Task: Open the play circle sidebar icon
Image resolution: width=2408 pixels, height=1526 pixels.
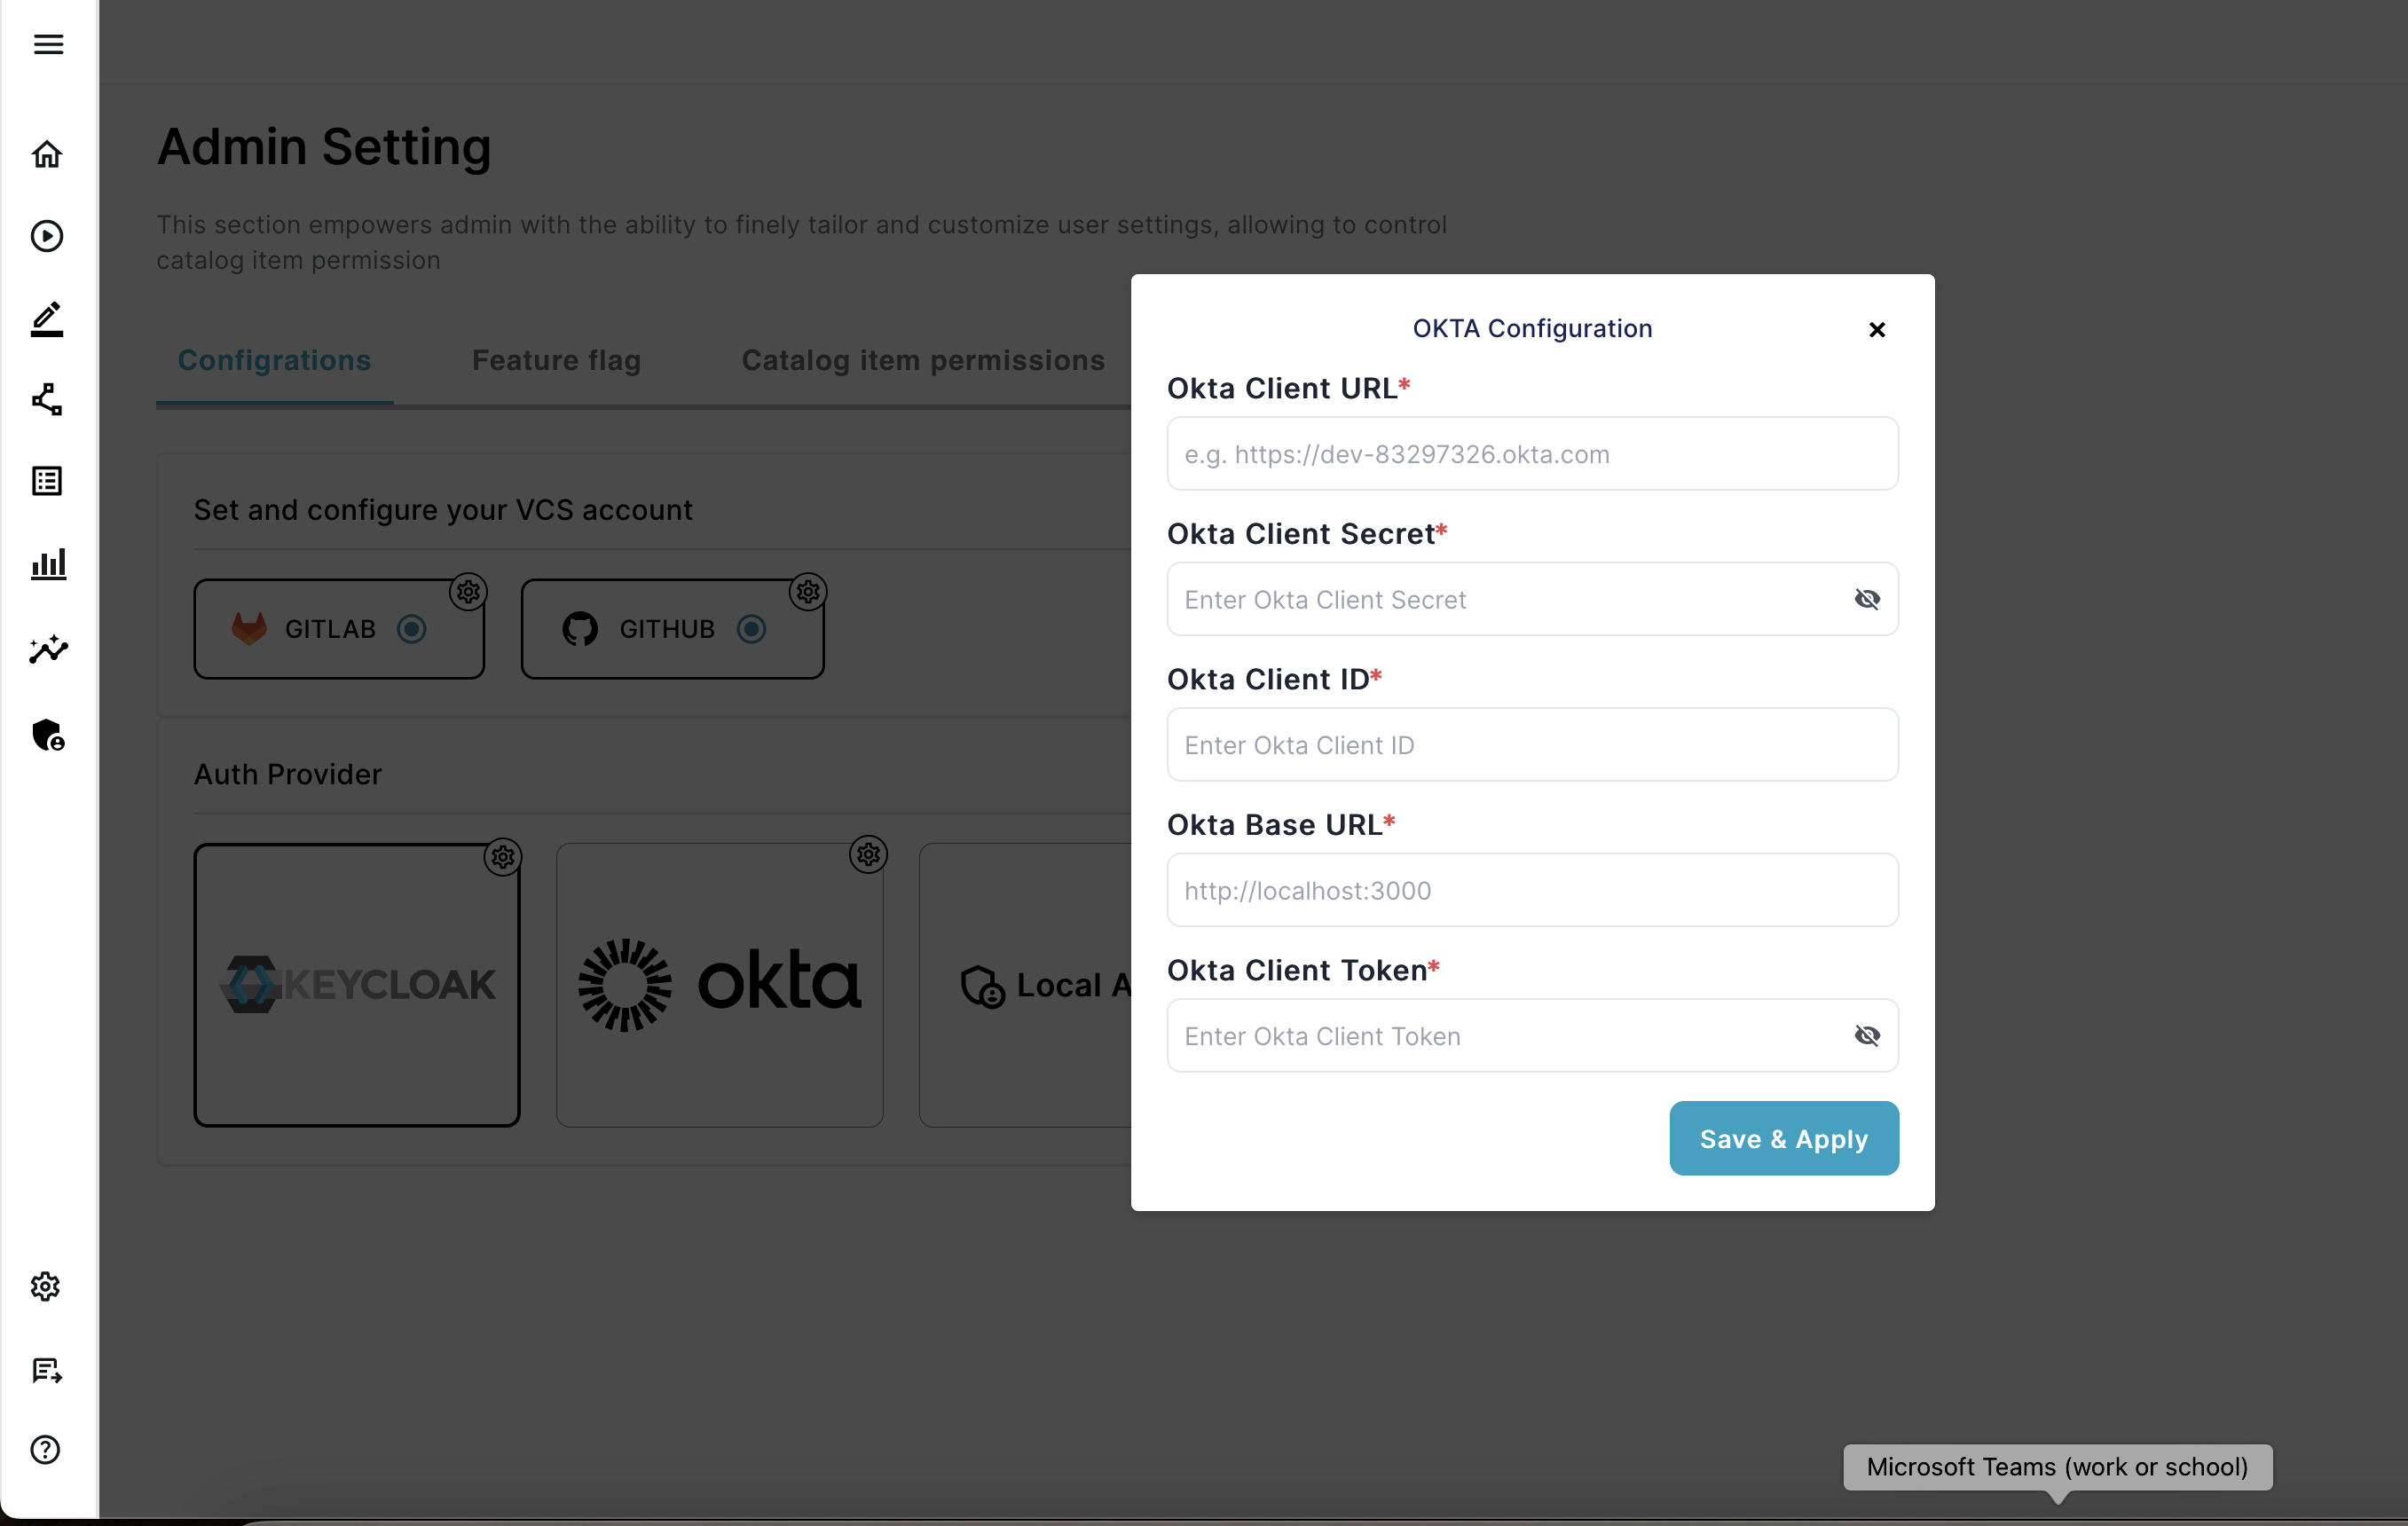Action: click(47, 236)
